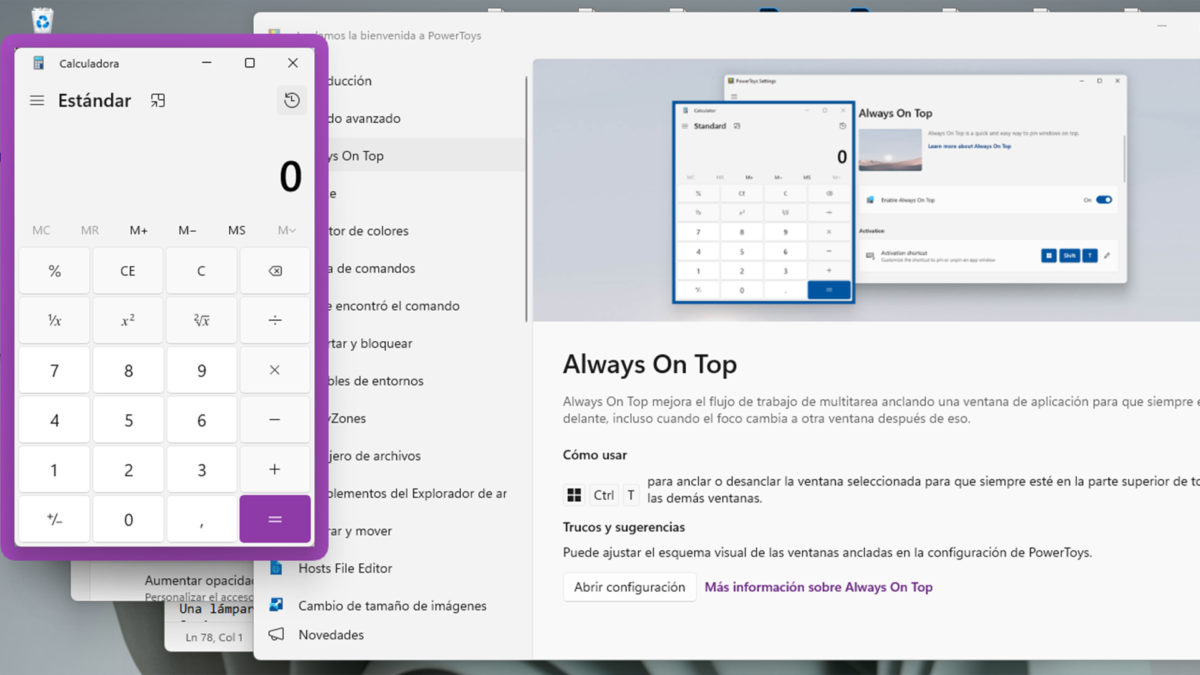Image resolution: width=1200 pixels, height=675 pixels.
Task: Click the Ctrl shortcut key badge
Action: [x=604, y=495]
